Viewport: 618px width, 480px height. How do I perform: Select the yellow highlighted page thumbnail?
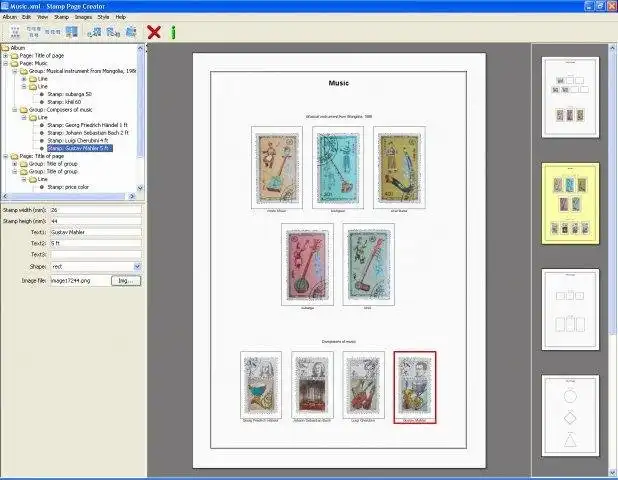570,204
